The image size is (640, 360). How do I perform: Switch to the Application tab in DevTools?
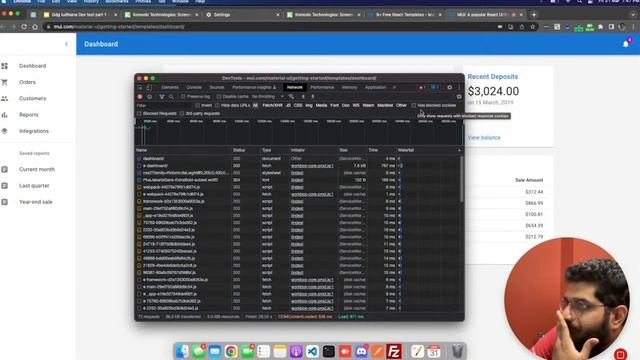click(375, 87)
